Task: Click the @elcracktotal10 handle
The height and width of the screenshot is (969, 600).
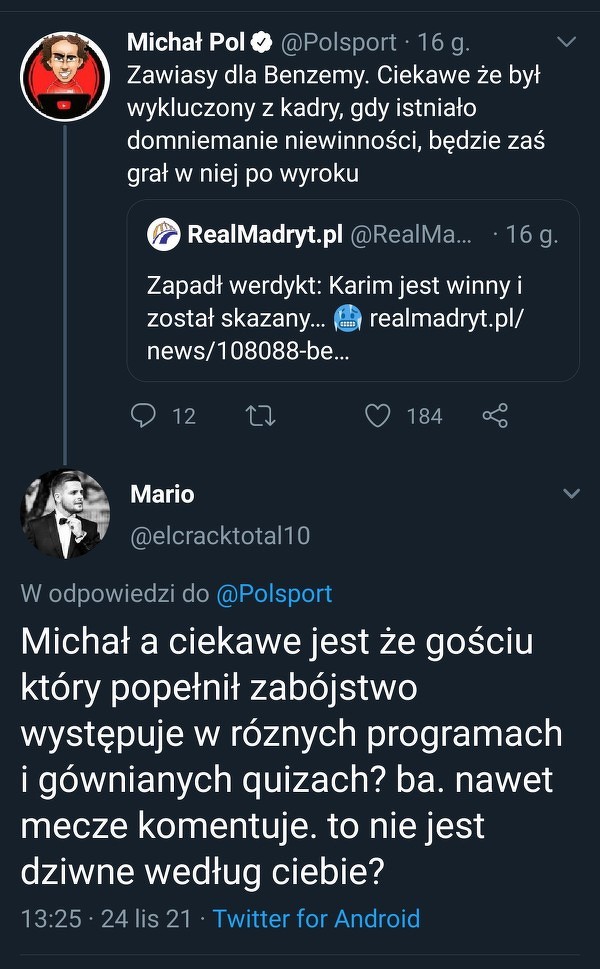Action: pos(220,536)
